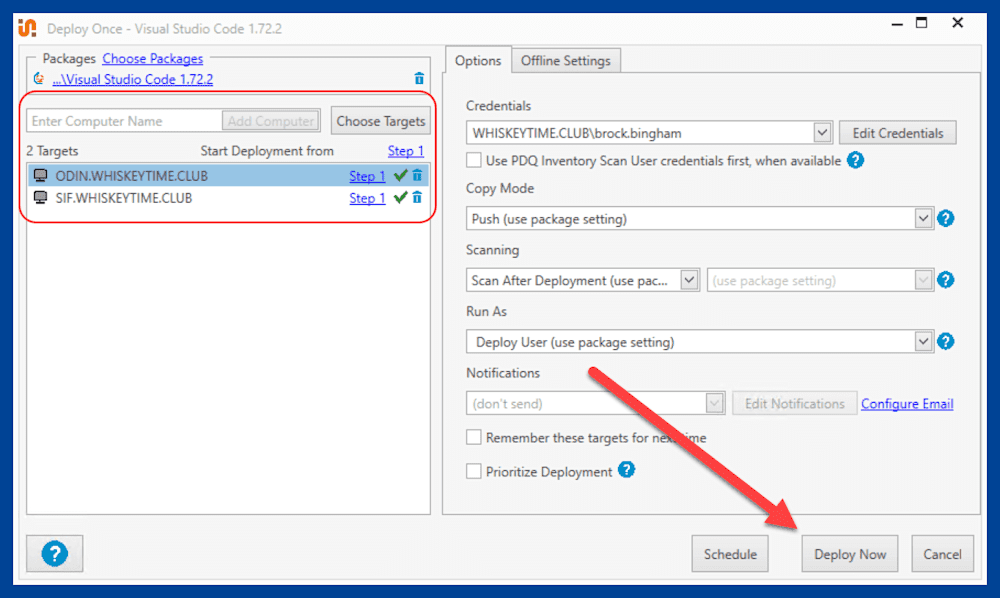Click into Enter Computer Name field
The image size is (1000, 598).
(x=124, y=120)
